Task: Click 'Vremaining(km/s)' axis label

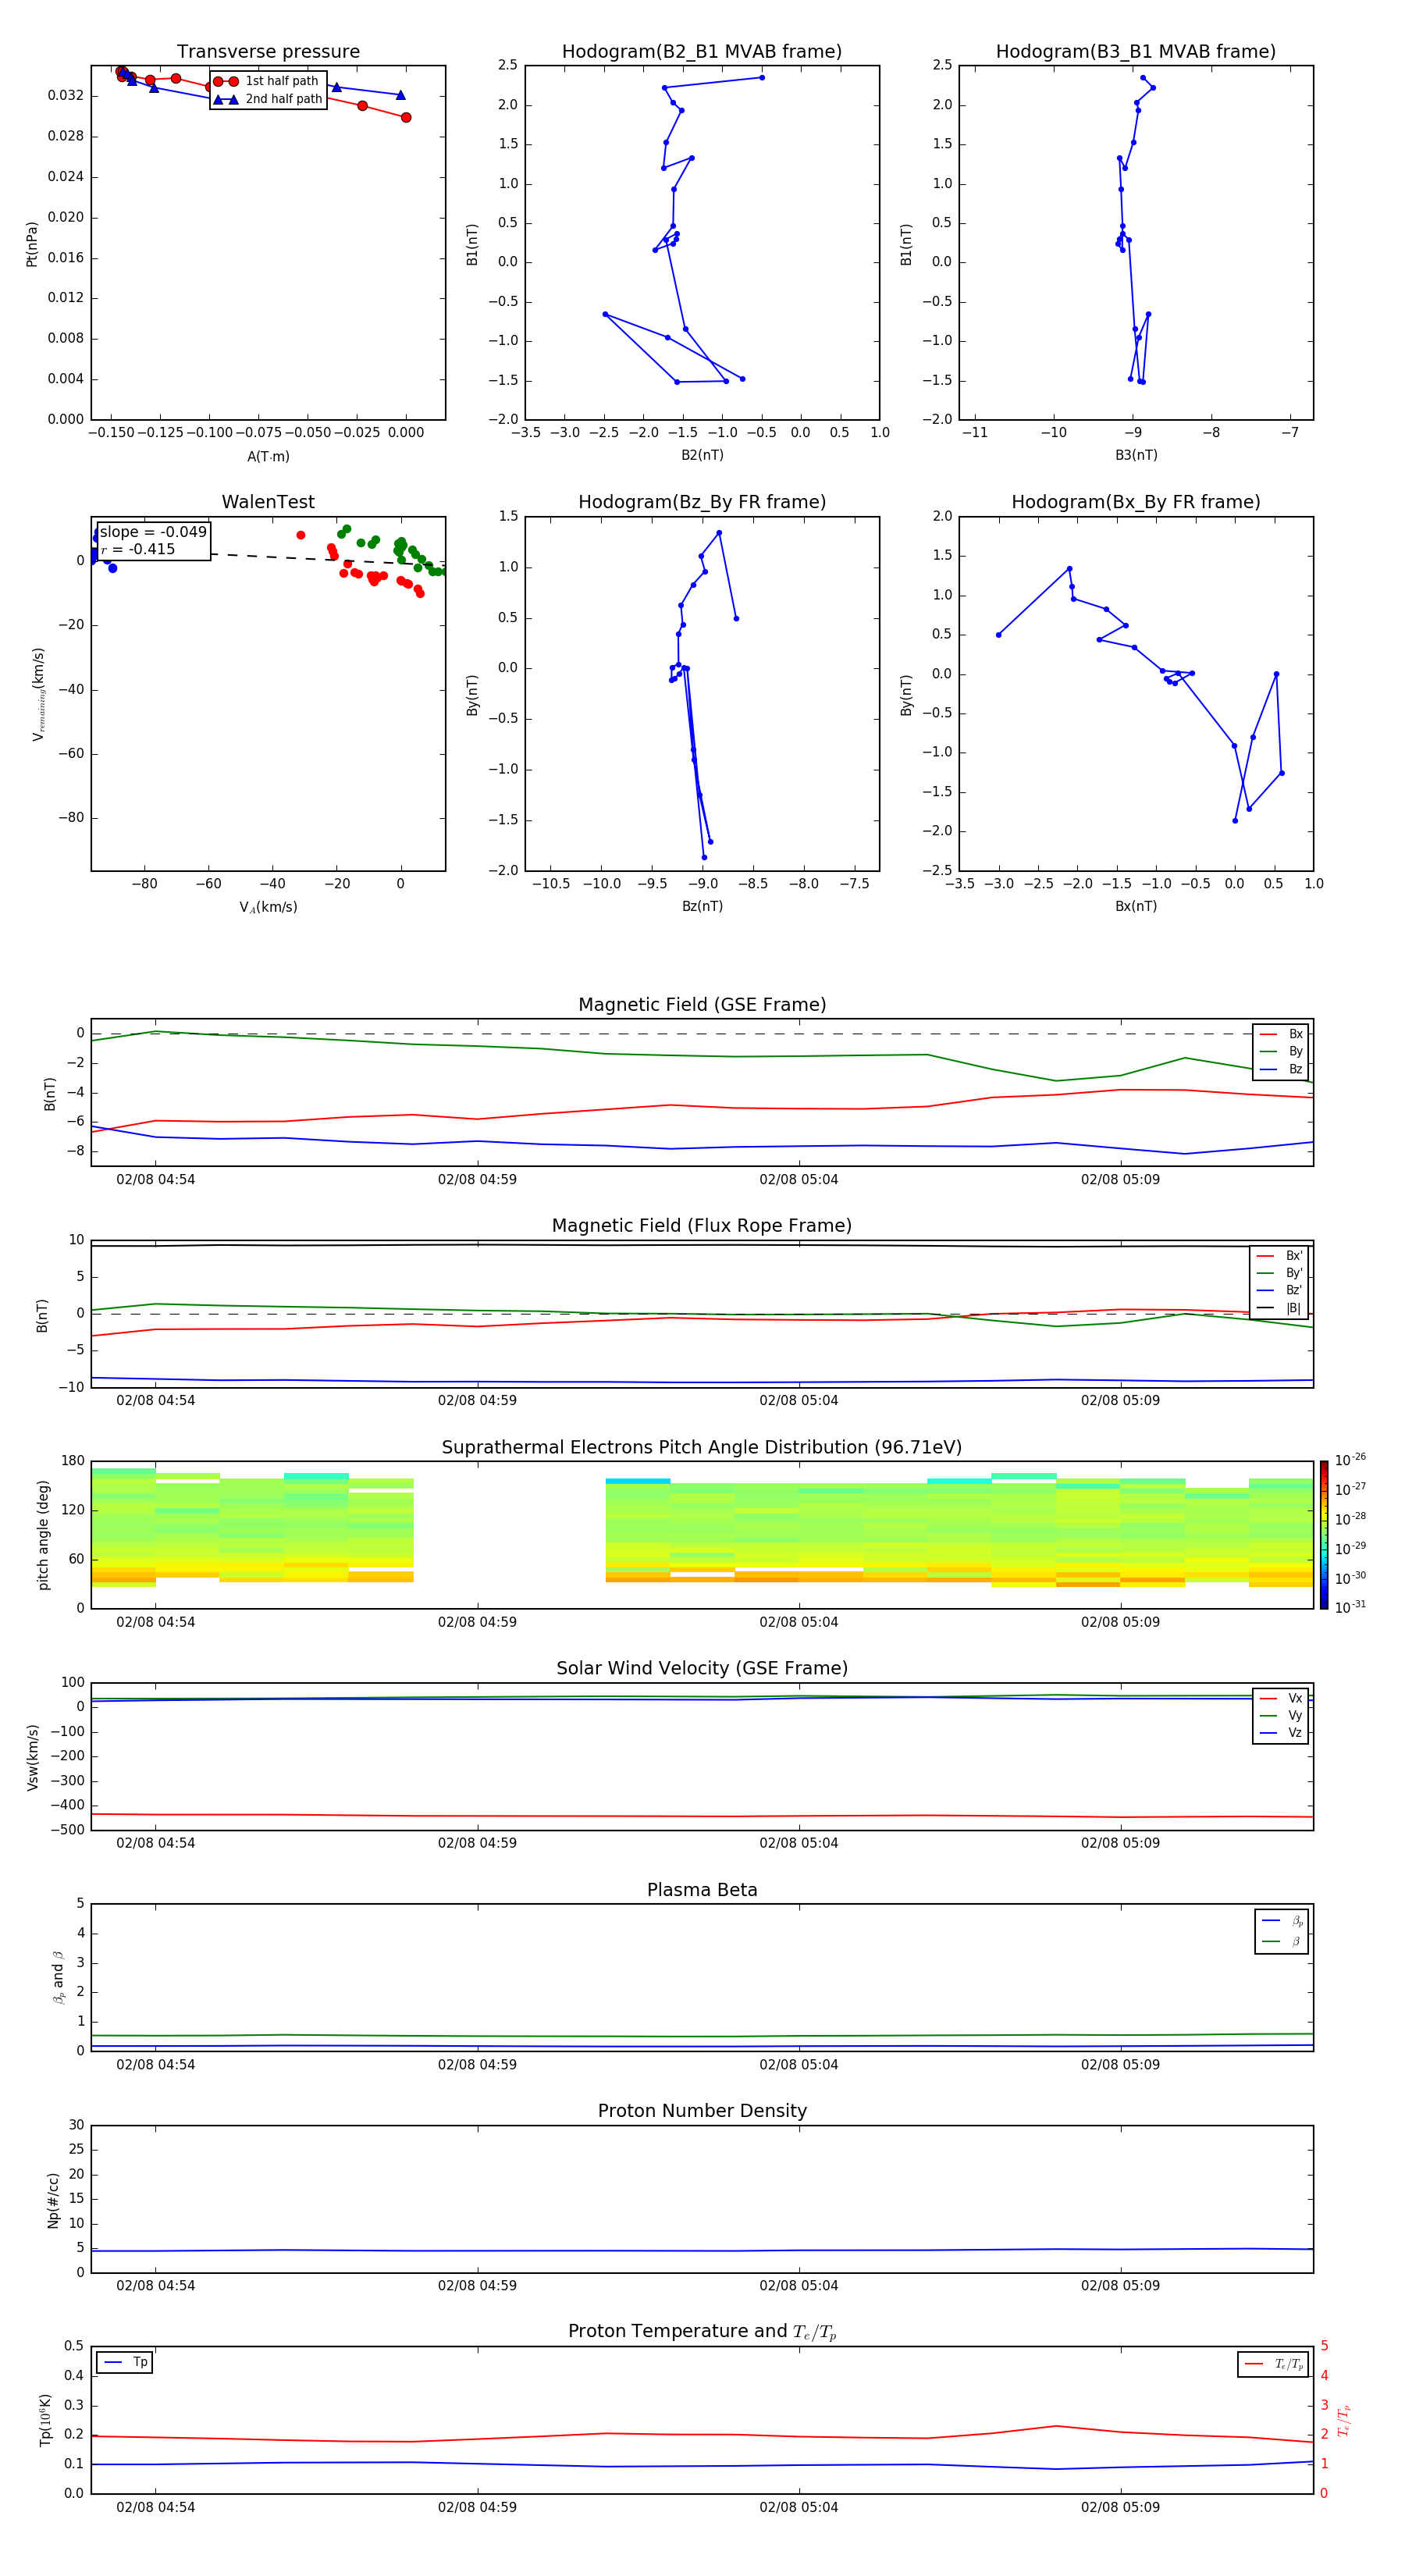Action: coord(38,694)
